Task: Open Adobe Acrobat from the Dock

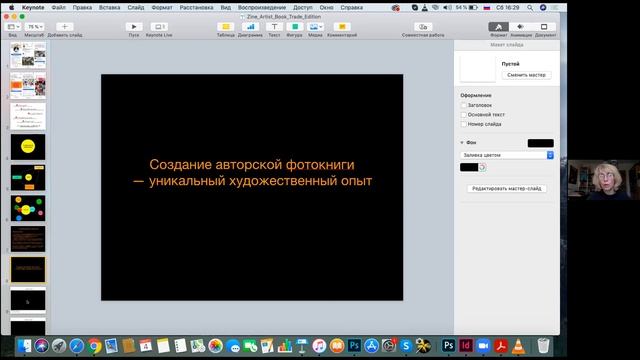Action: (x=501, y=346)
